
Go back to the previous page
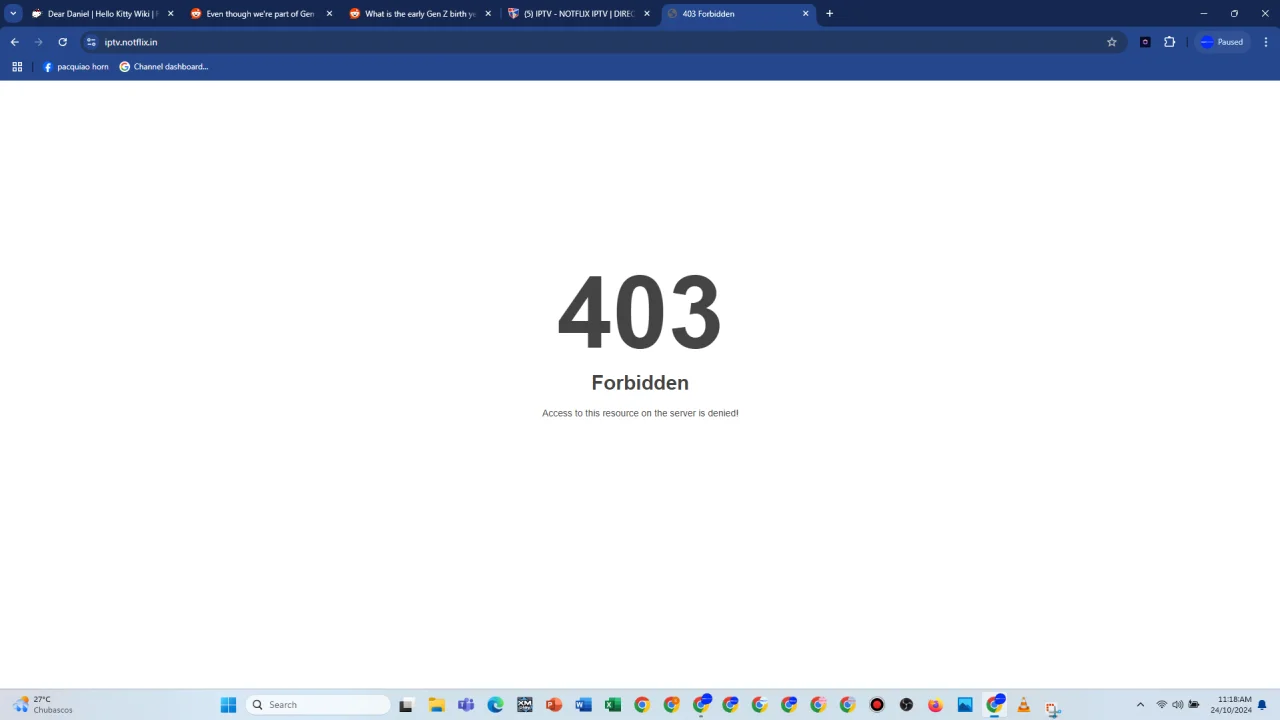point(14,42)
